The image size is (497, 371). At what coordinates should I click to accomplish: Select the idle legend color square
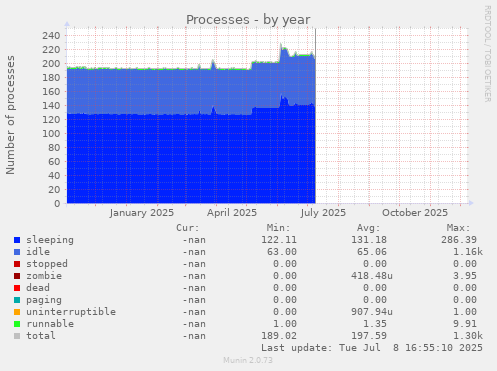[17, 252]
